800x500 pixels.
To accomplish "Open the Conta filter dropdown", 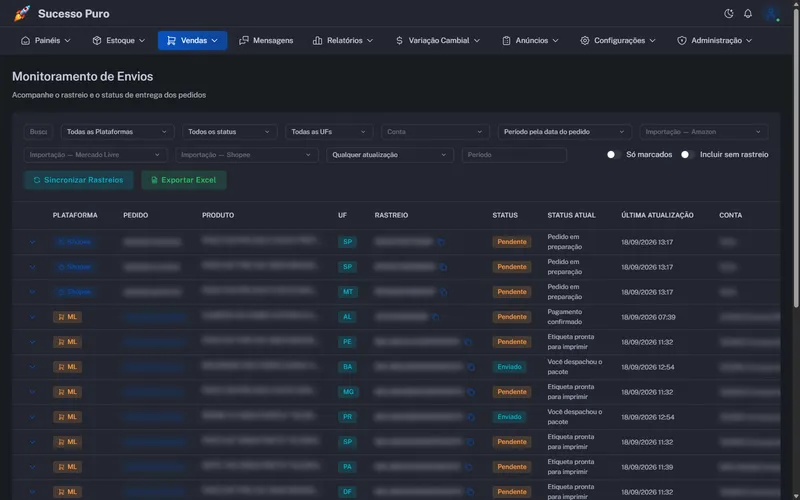I will (435, 132).
